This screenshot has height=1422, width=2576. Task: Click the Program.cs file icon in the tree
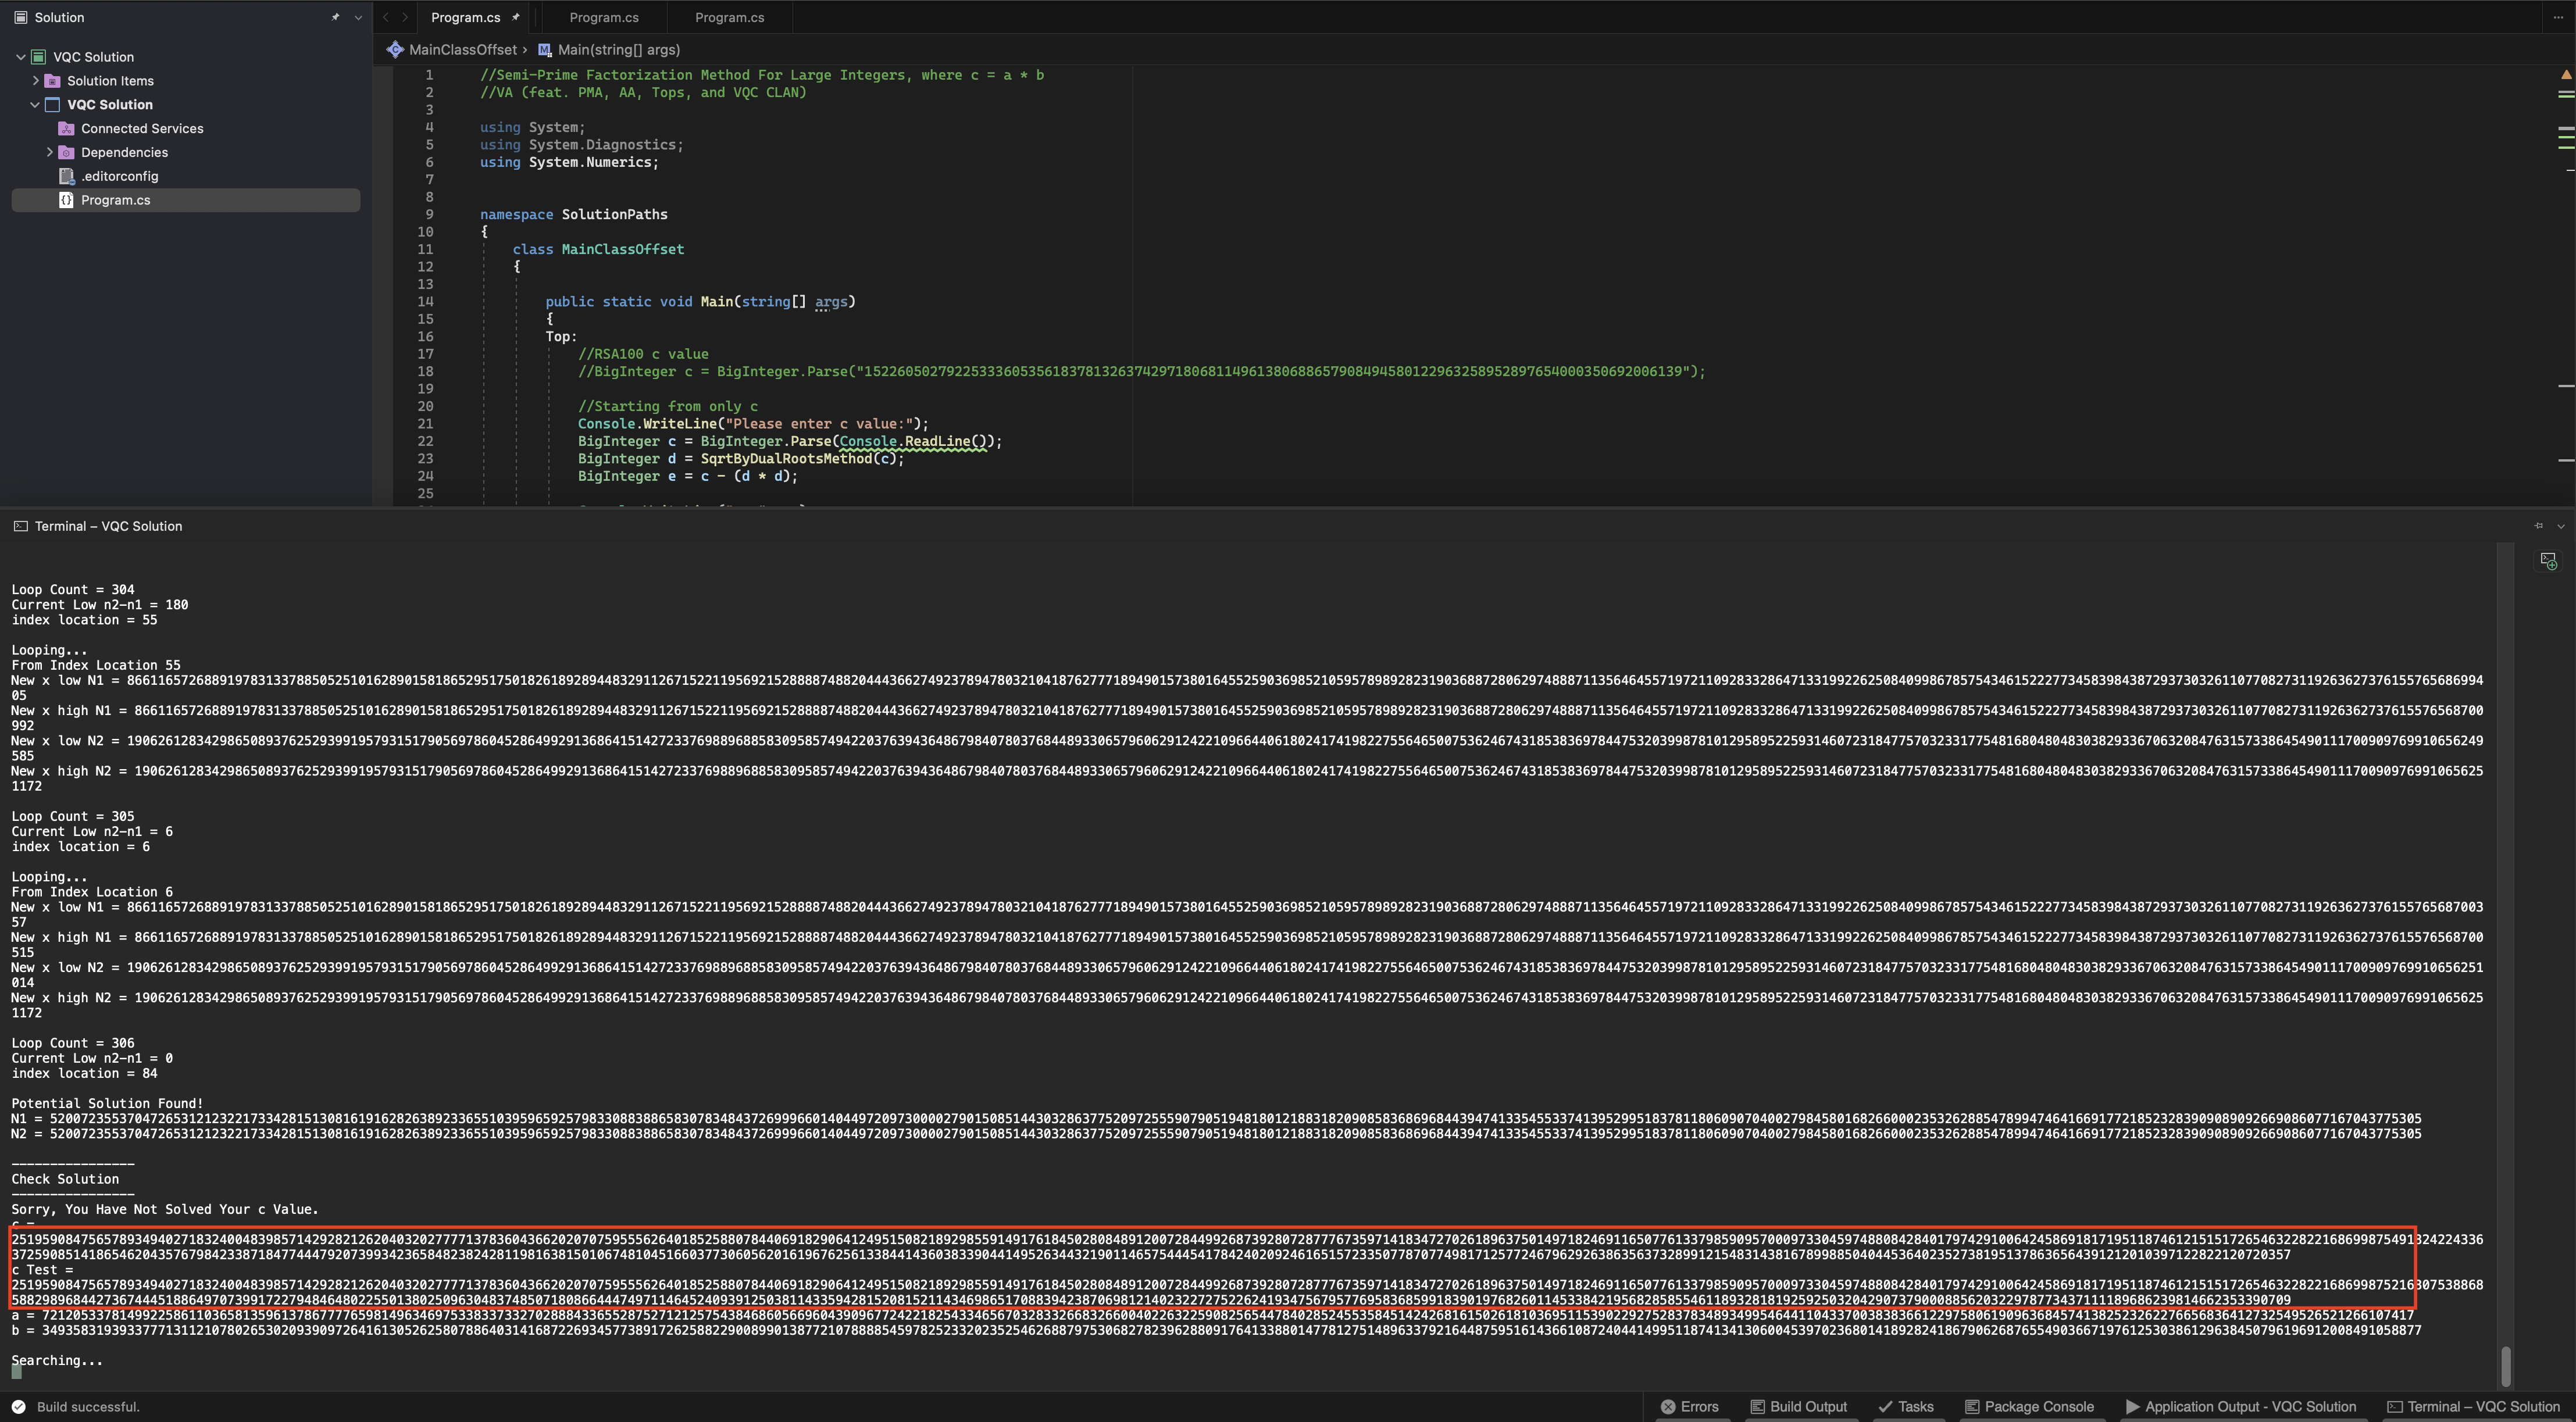tap(67, 200)
